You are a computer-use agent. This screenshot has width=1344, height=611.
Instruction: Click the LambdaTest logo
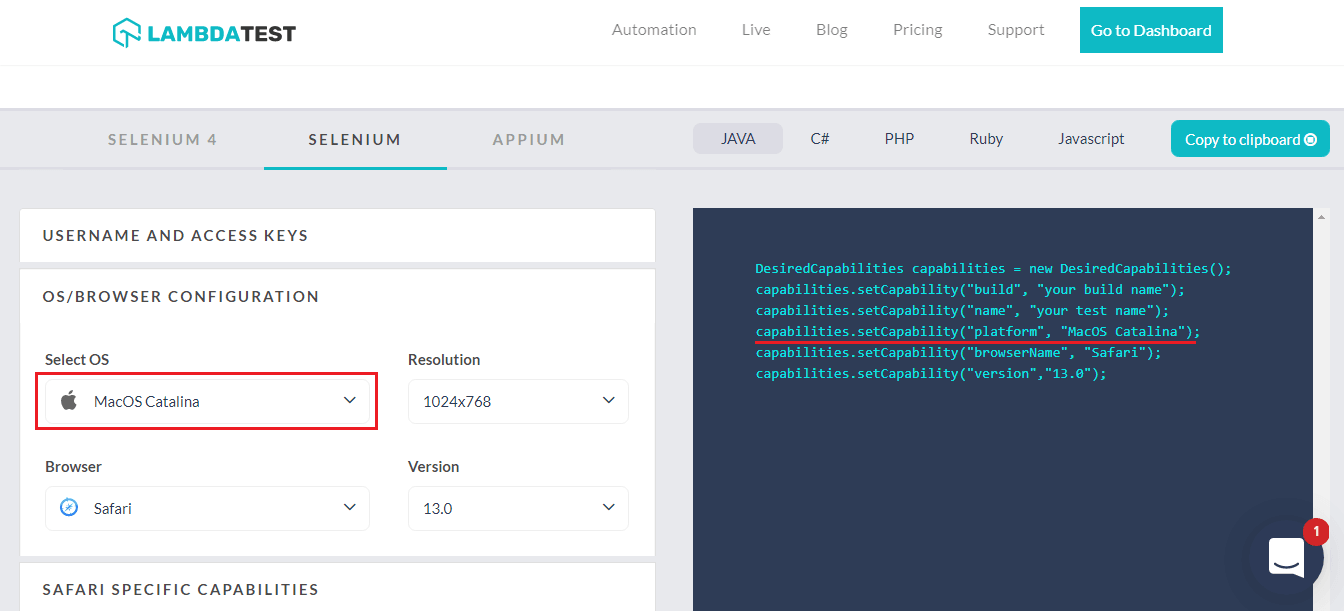pyautogui.click(x=204, y=32)
